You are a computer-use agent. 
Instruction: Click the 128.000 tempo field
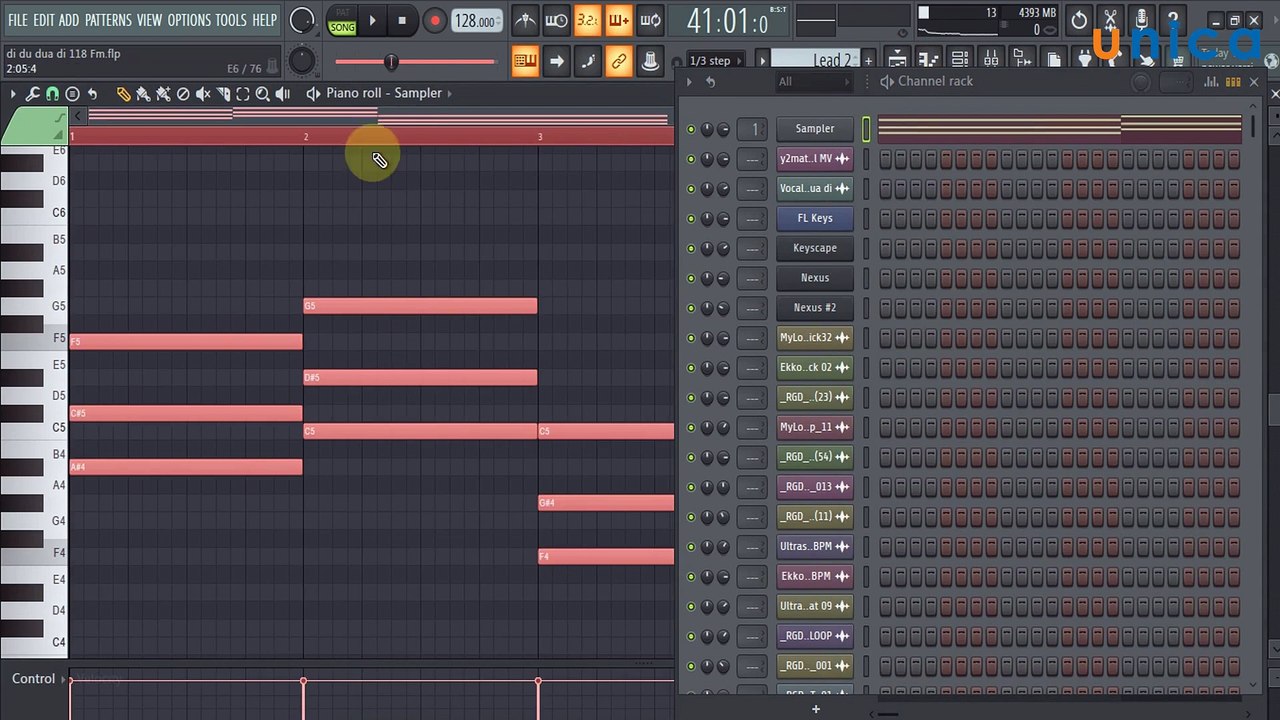tap(476, 21)
